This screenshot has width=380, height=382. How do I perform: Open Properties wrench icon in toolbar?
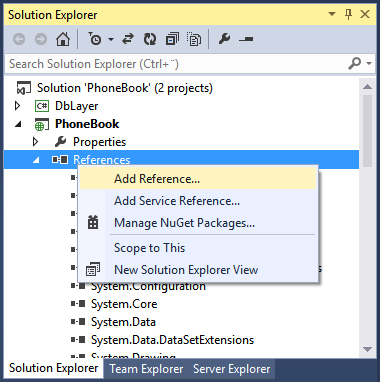[x=224, y=39]
